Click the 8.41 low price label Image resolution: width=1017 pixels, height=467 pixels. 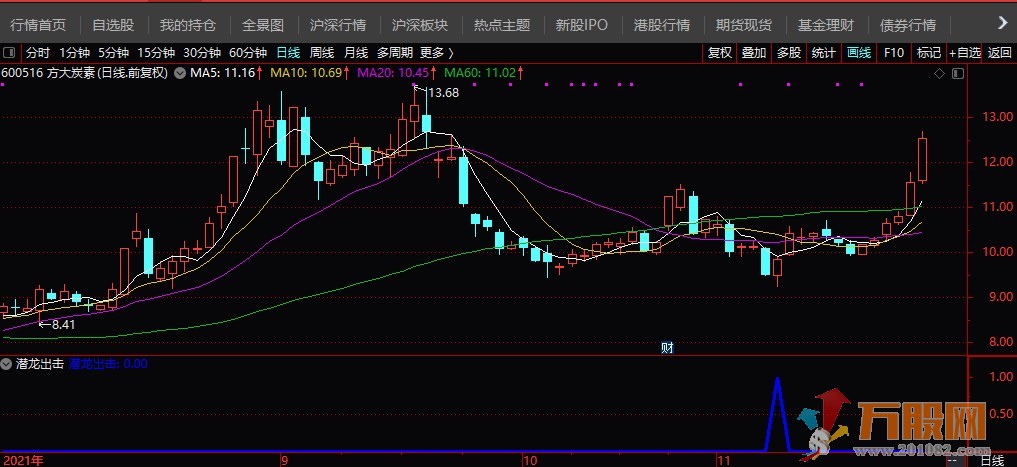coord(64,324)
